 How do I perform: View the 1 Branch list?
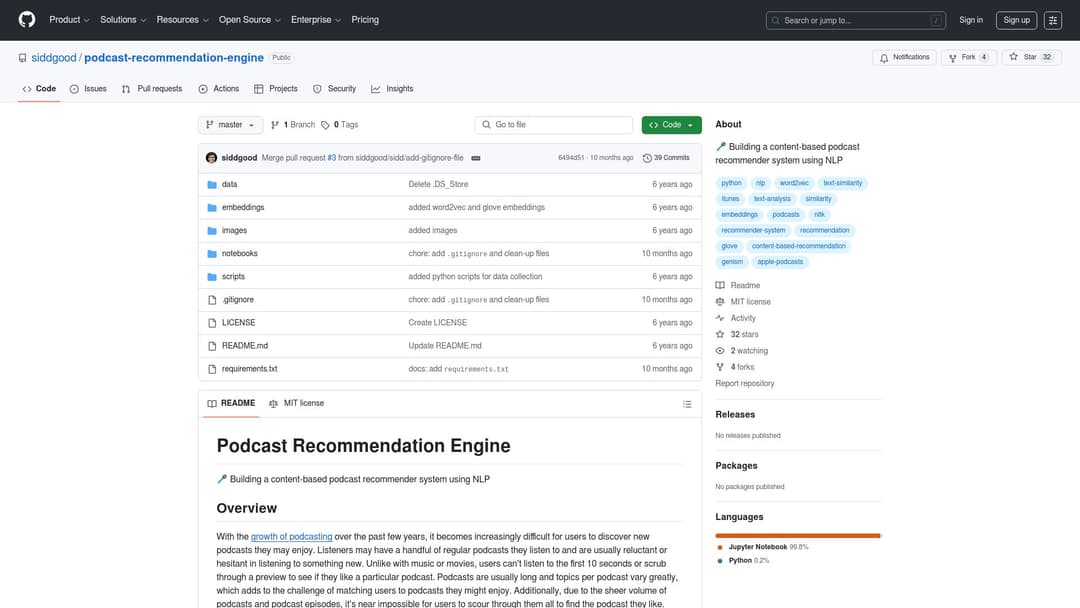[x=293, y=125]
